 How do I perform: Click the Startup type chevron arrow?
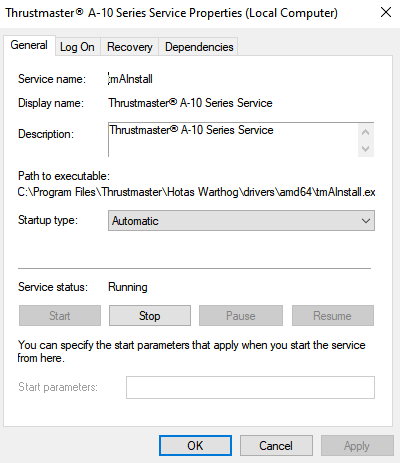pyautogui.click(x=366, y=221)
